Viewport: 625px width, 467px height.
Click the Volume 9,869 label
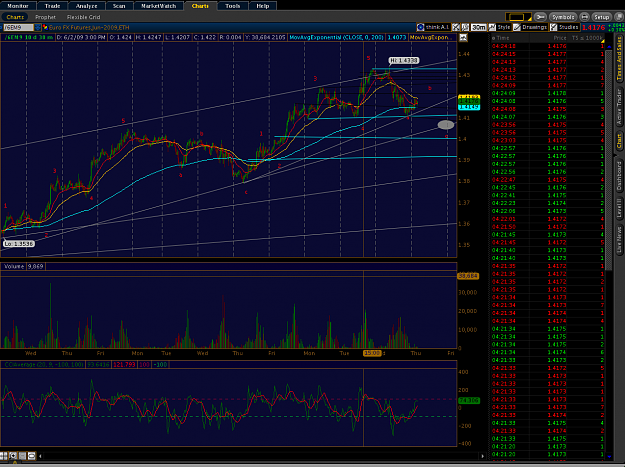click(24, 266)
